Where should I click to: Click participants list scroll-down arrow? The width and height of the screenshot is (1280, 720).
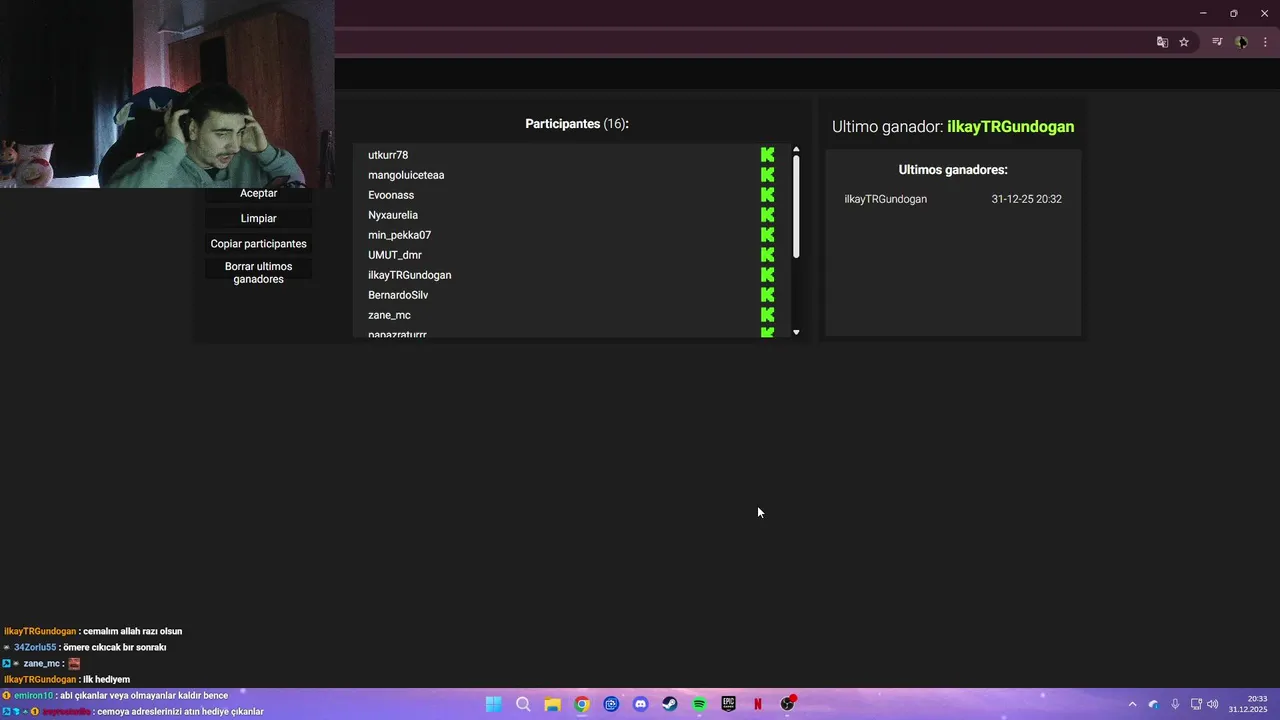click(796, 332)
